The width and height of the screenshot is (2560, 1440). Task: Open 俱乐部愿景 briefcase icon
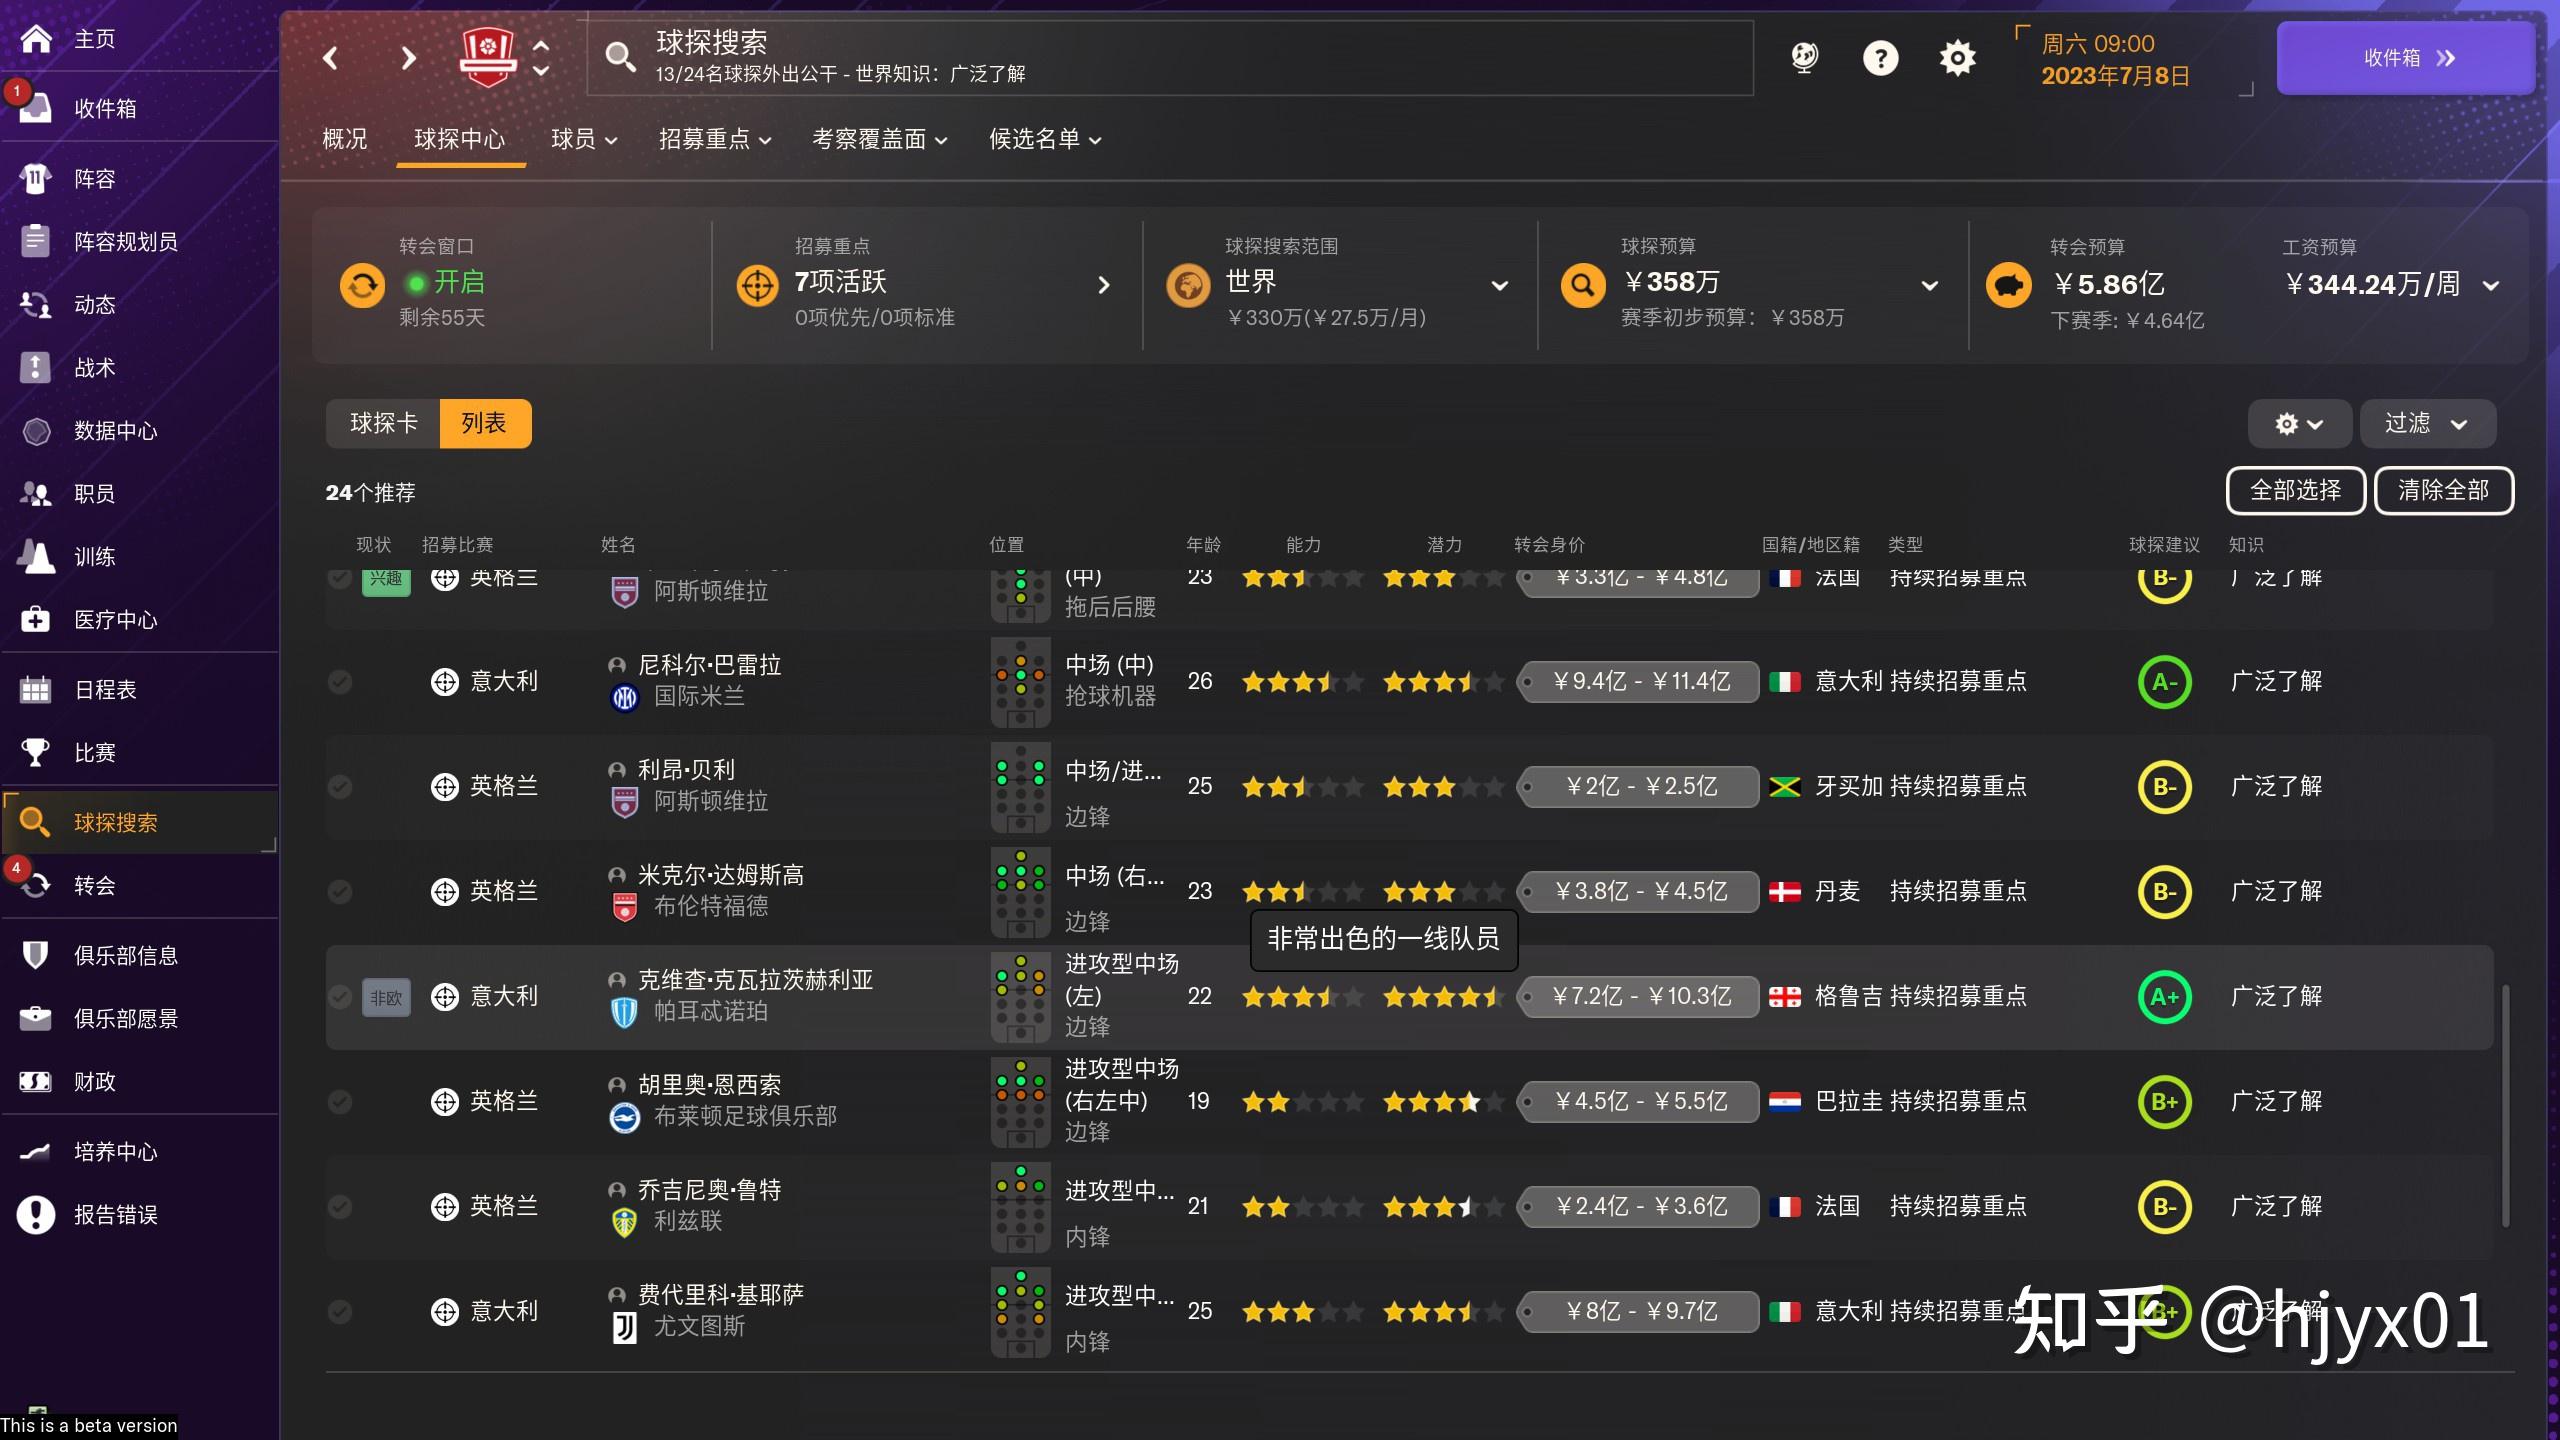point(36,1018)
